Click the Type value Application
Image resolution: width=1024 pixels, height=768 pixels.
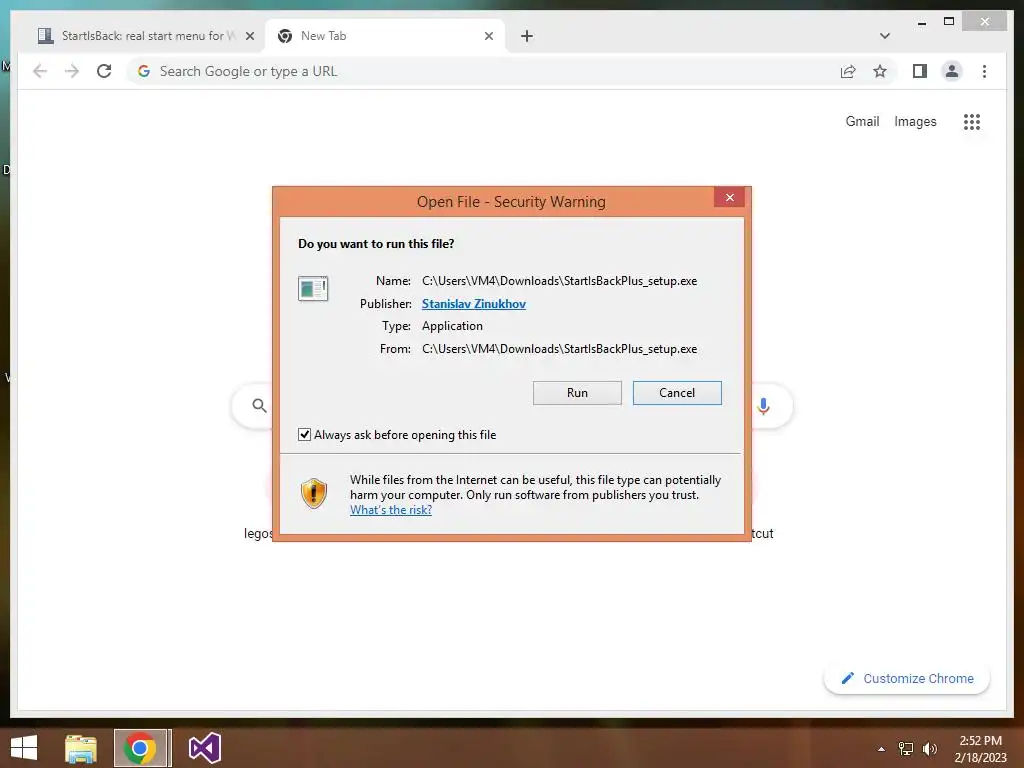(x=452, y=326)
